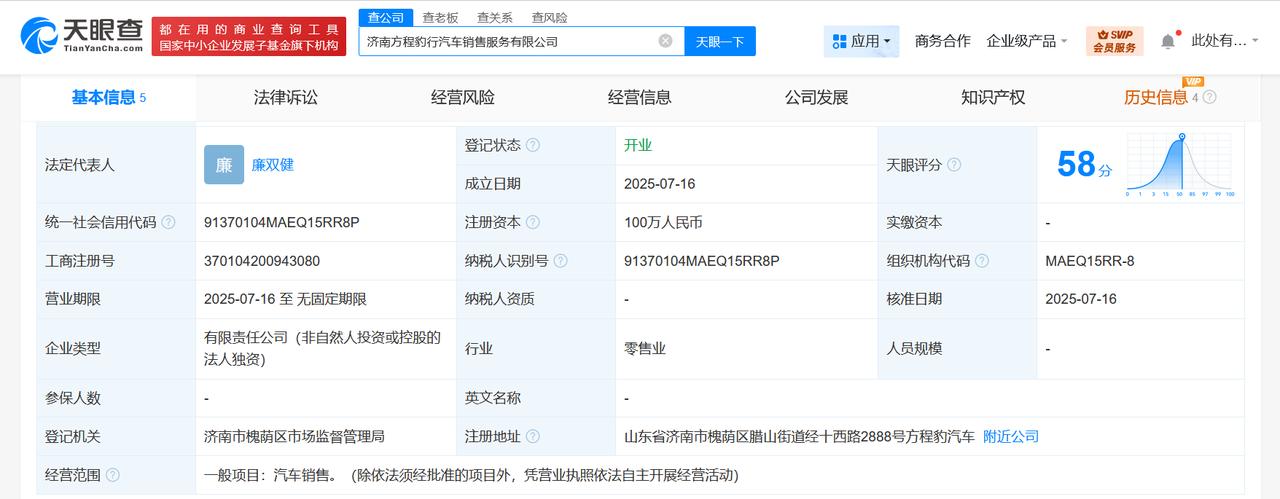Image resolution: width=1280 pixels, height=499 pixels.
Task: Open the help icon beside 组织机构代码
Action: [x=982, y=261]
